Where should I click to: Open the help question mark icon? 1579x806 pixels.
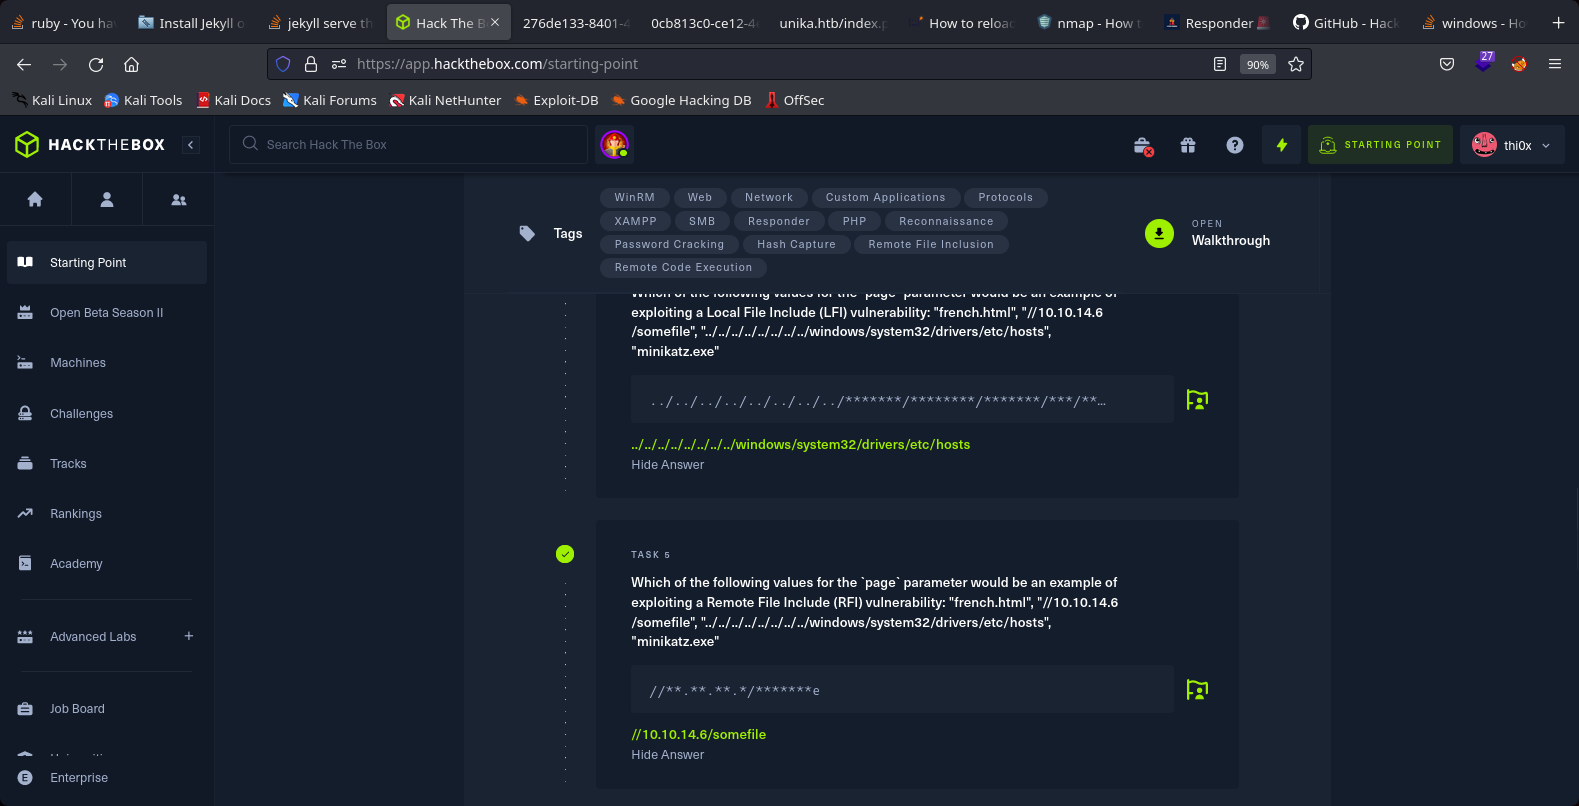[1235, 145]
